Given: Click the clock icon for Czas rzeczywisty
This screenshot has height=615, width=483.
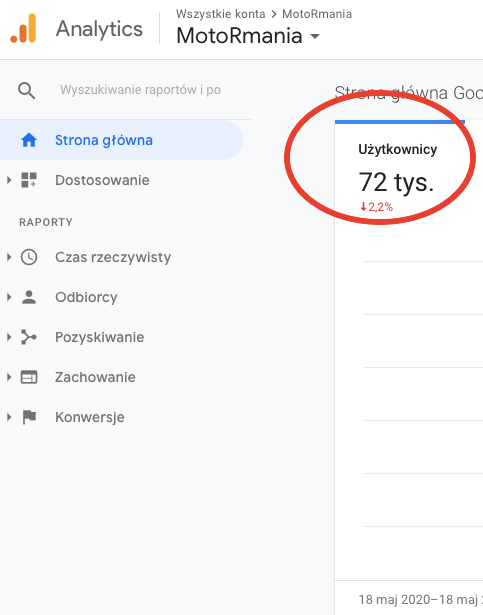Looking at the screenshot, I should 29,257.
